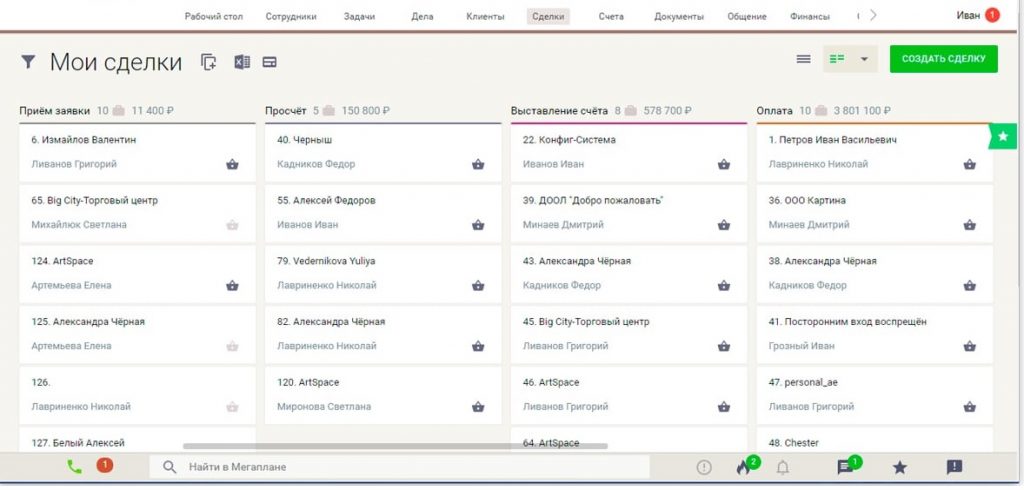1024x490 pixels.
Task: Click the basket icon on Конфиг-Система deal
Action: 723,164
